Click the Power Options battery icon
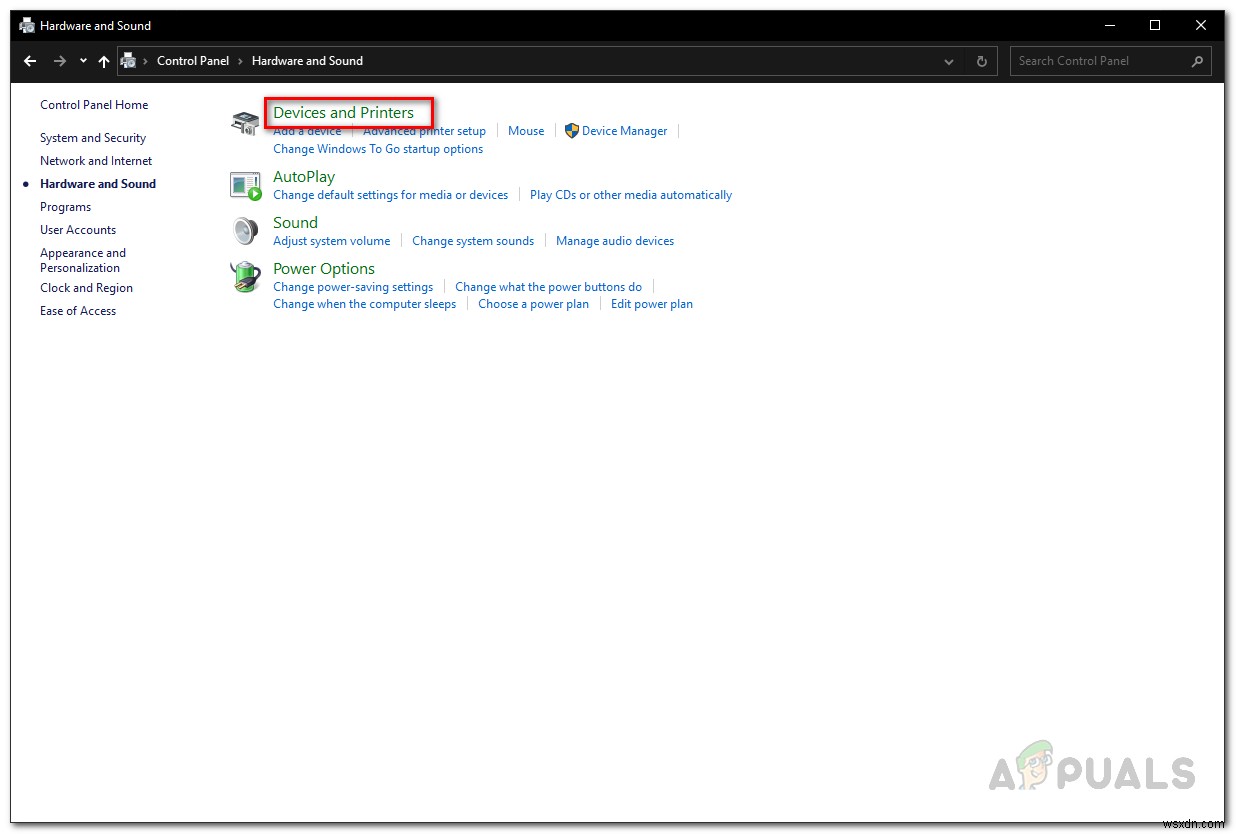The height and width of the screenshot is (834, 1236). (245, 277)
